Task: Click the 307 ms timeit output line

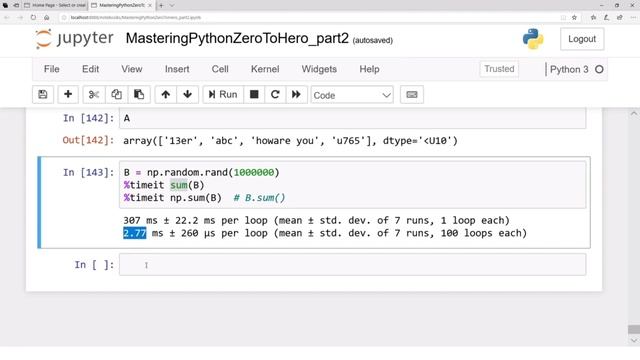Action: click(x=316, y=220)
